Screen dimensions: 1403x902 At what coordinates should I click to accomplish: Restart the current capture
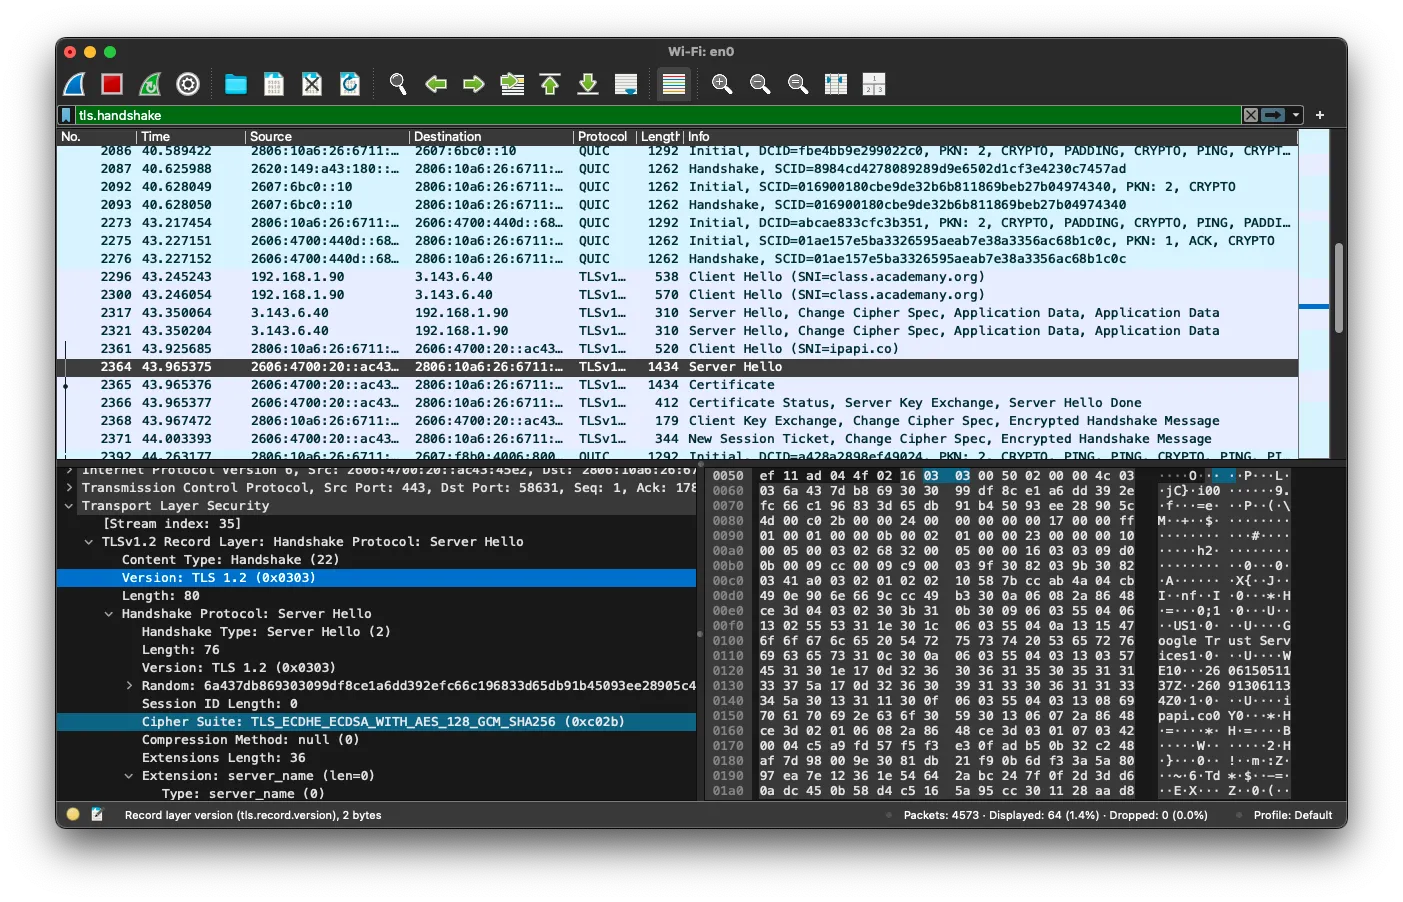150,84
